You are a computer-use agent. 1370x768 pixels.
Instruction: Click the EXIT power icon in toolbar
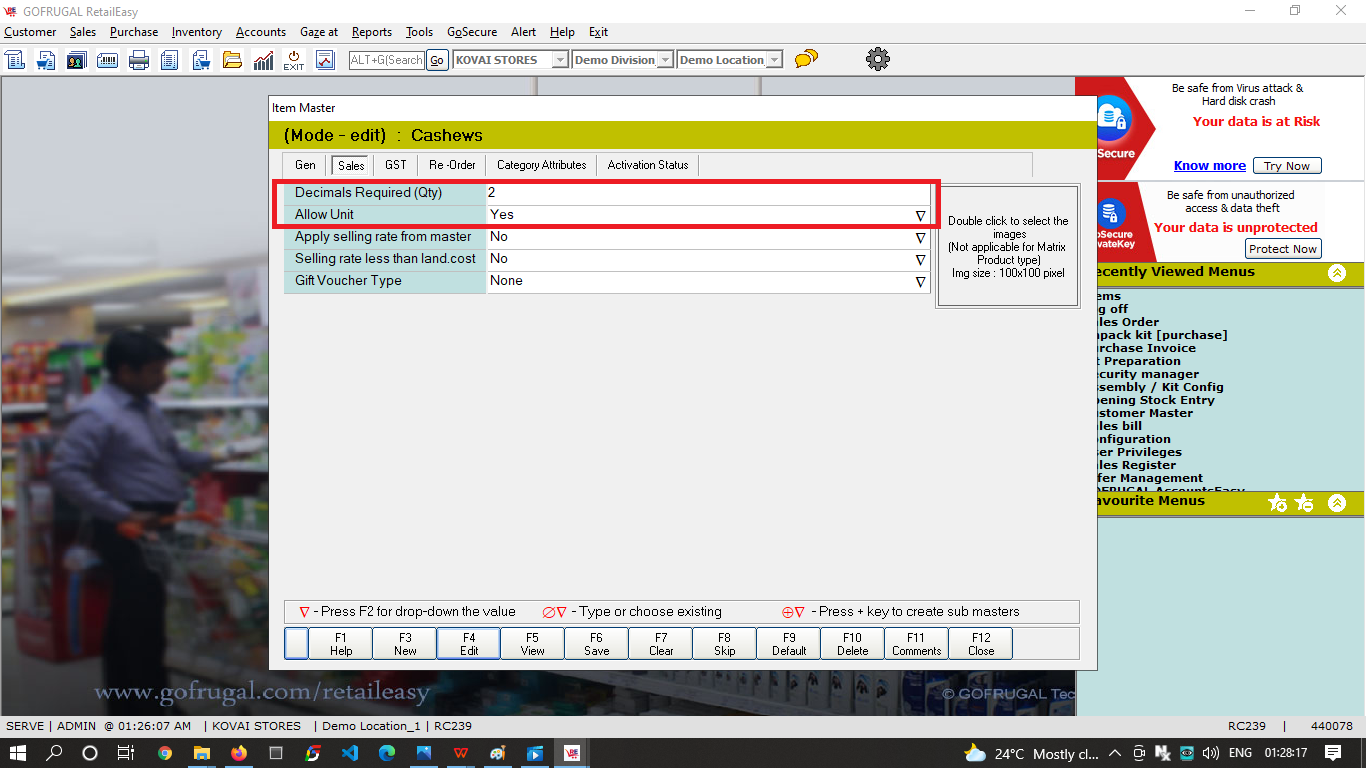click(x=293, y=60)
